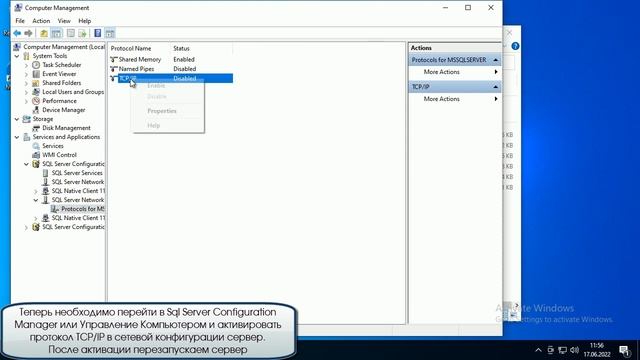
Task: Click the Task Scheduler clock icon
Action: (36, 65)
